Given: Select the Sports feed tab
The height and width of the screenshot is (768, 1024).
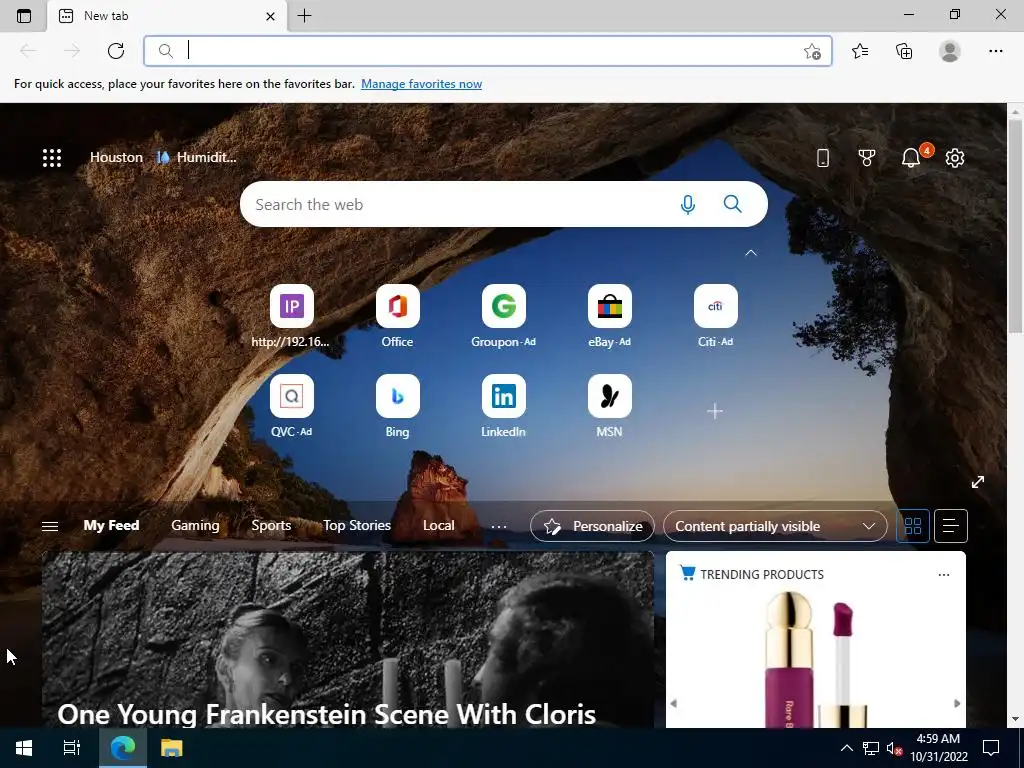Looking at the screenshot, I should (271, 525).
